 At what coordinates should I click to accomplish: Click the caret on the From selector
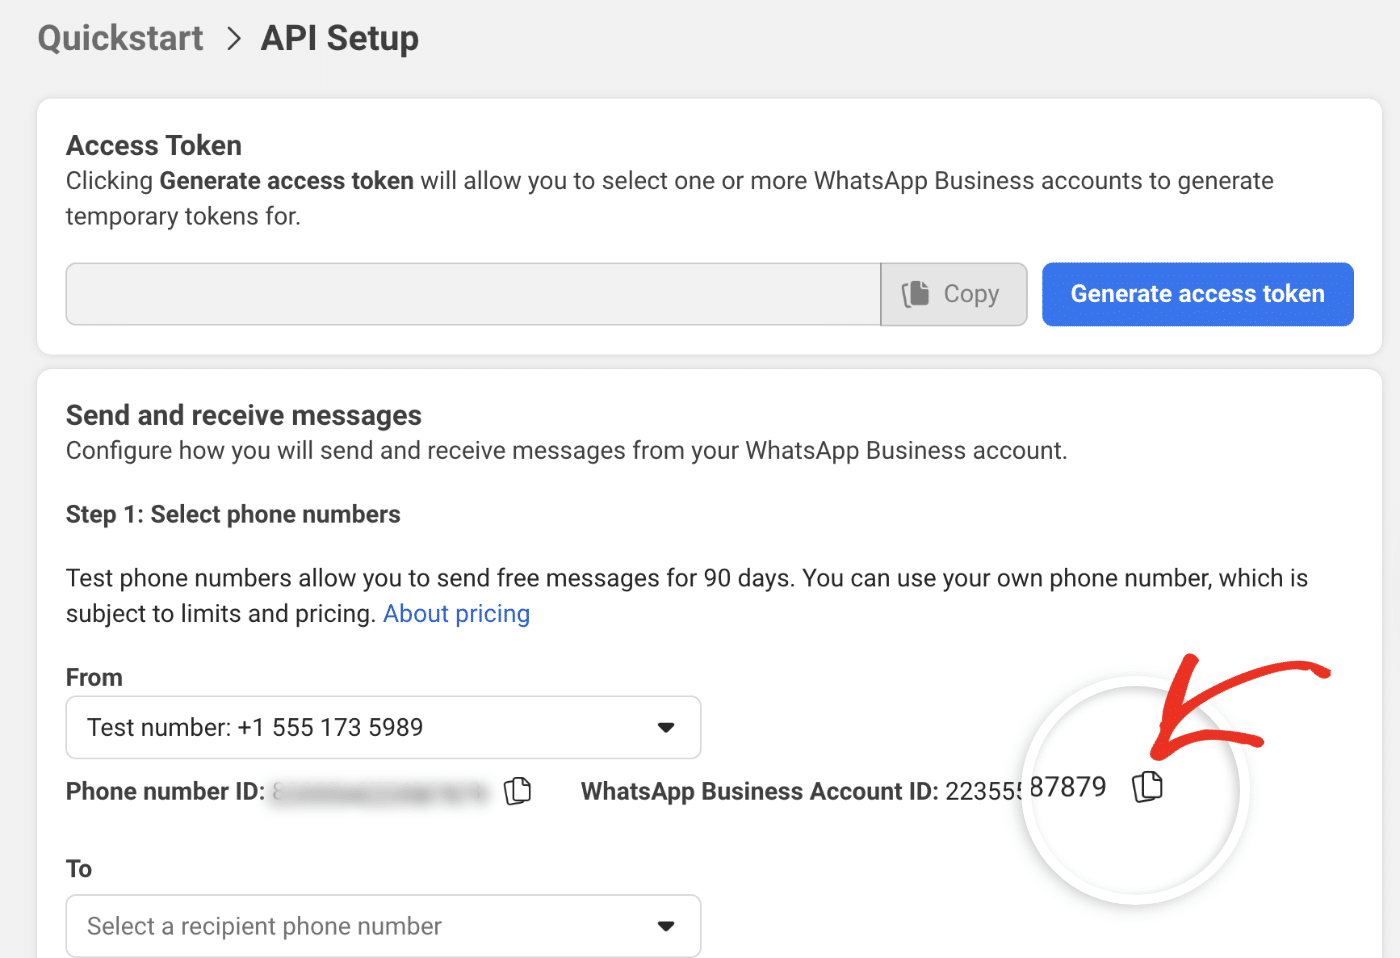(666, 727)
